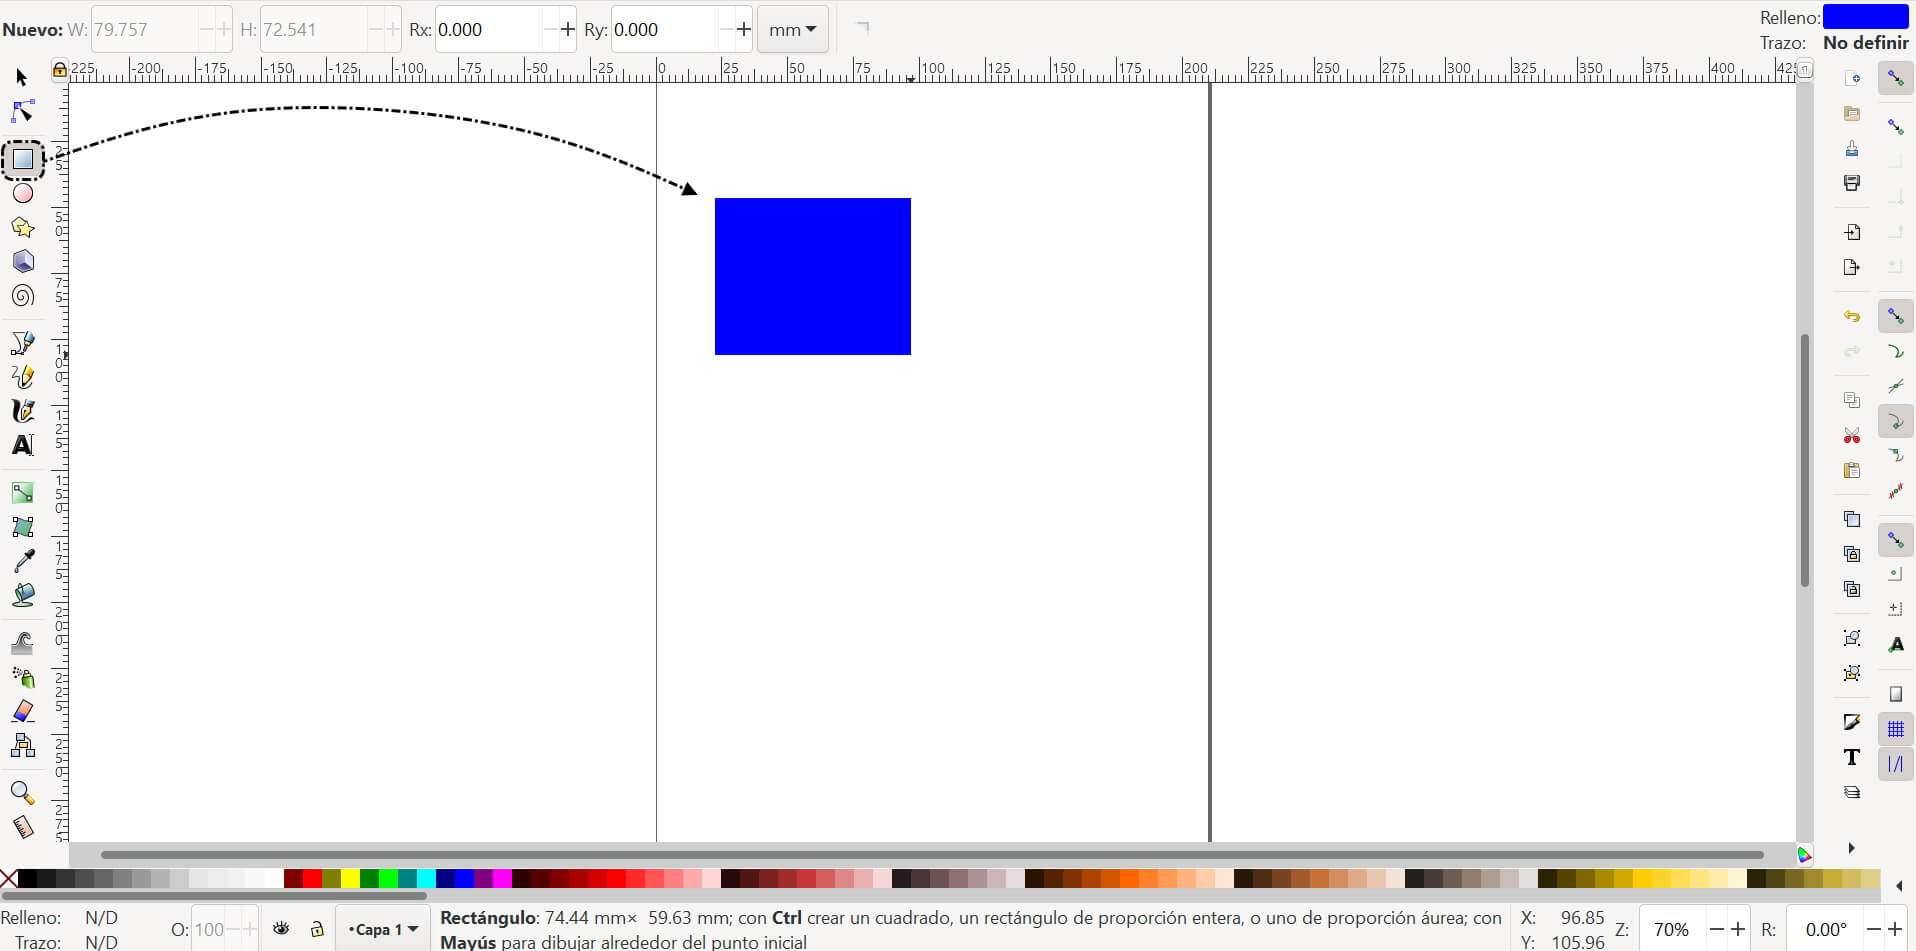Open Text and Font dialog
This screenshot has width=1916, height=951.
[1851, 757]
